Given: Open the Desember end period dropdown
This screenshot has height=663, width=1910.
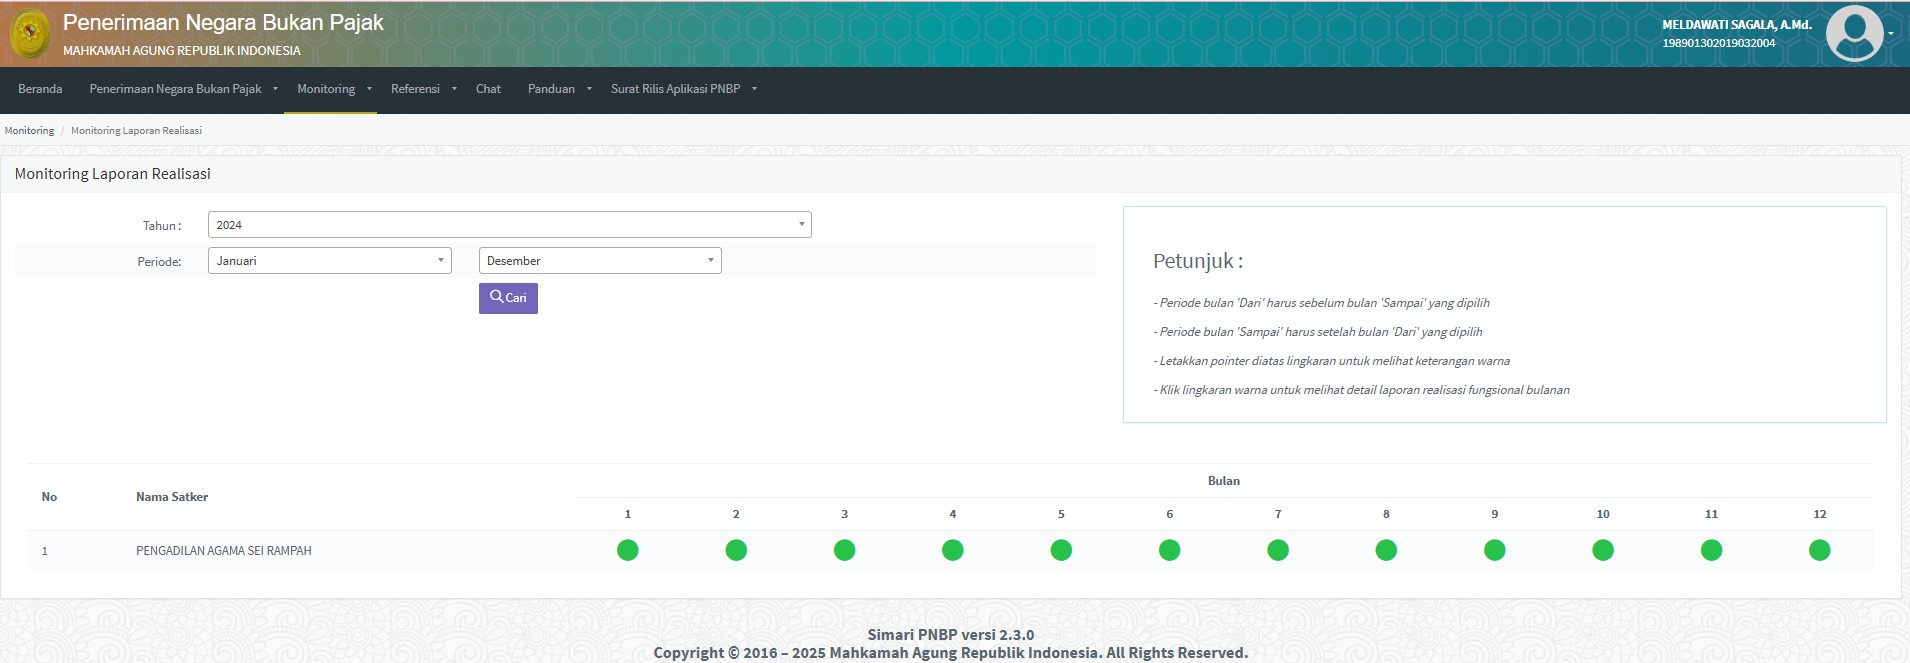Looking at the screenshot, I should (600, 261).
